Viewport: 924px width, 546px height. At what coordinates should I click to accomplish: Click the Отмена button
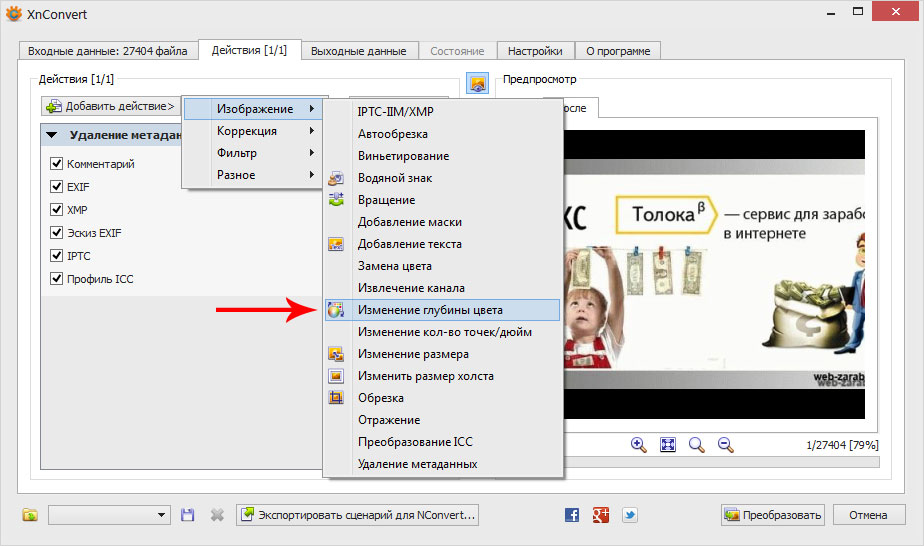[x=868, y=515]
